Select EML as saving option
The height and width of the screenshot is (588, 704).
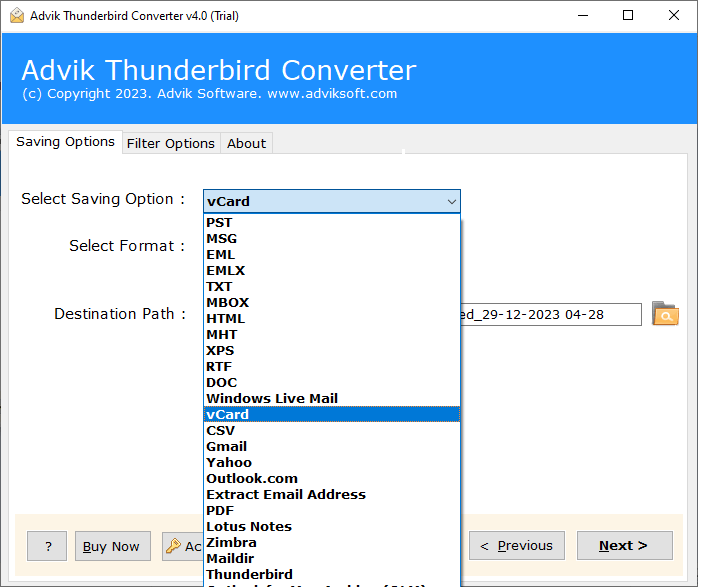pos(332,255)
